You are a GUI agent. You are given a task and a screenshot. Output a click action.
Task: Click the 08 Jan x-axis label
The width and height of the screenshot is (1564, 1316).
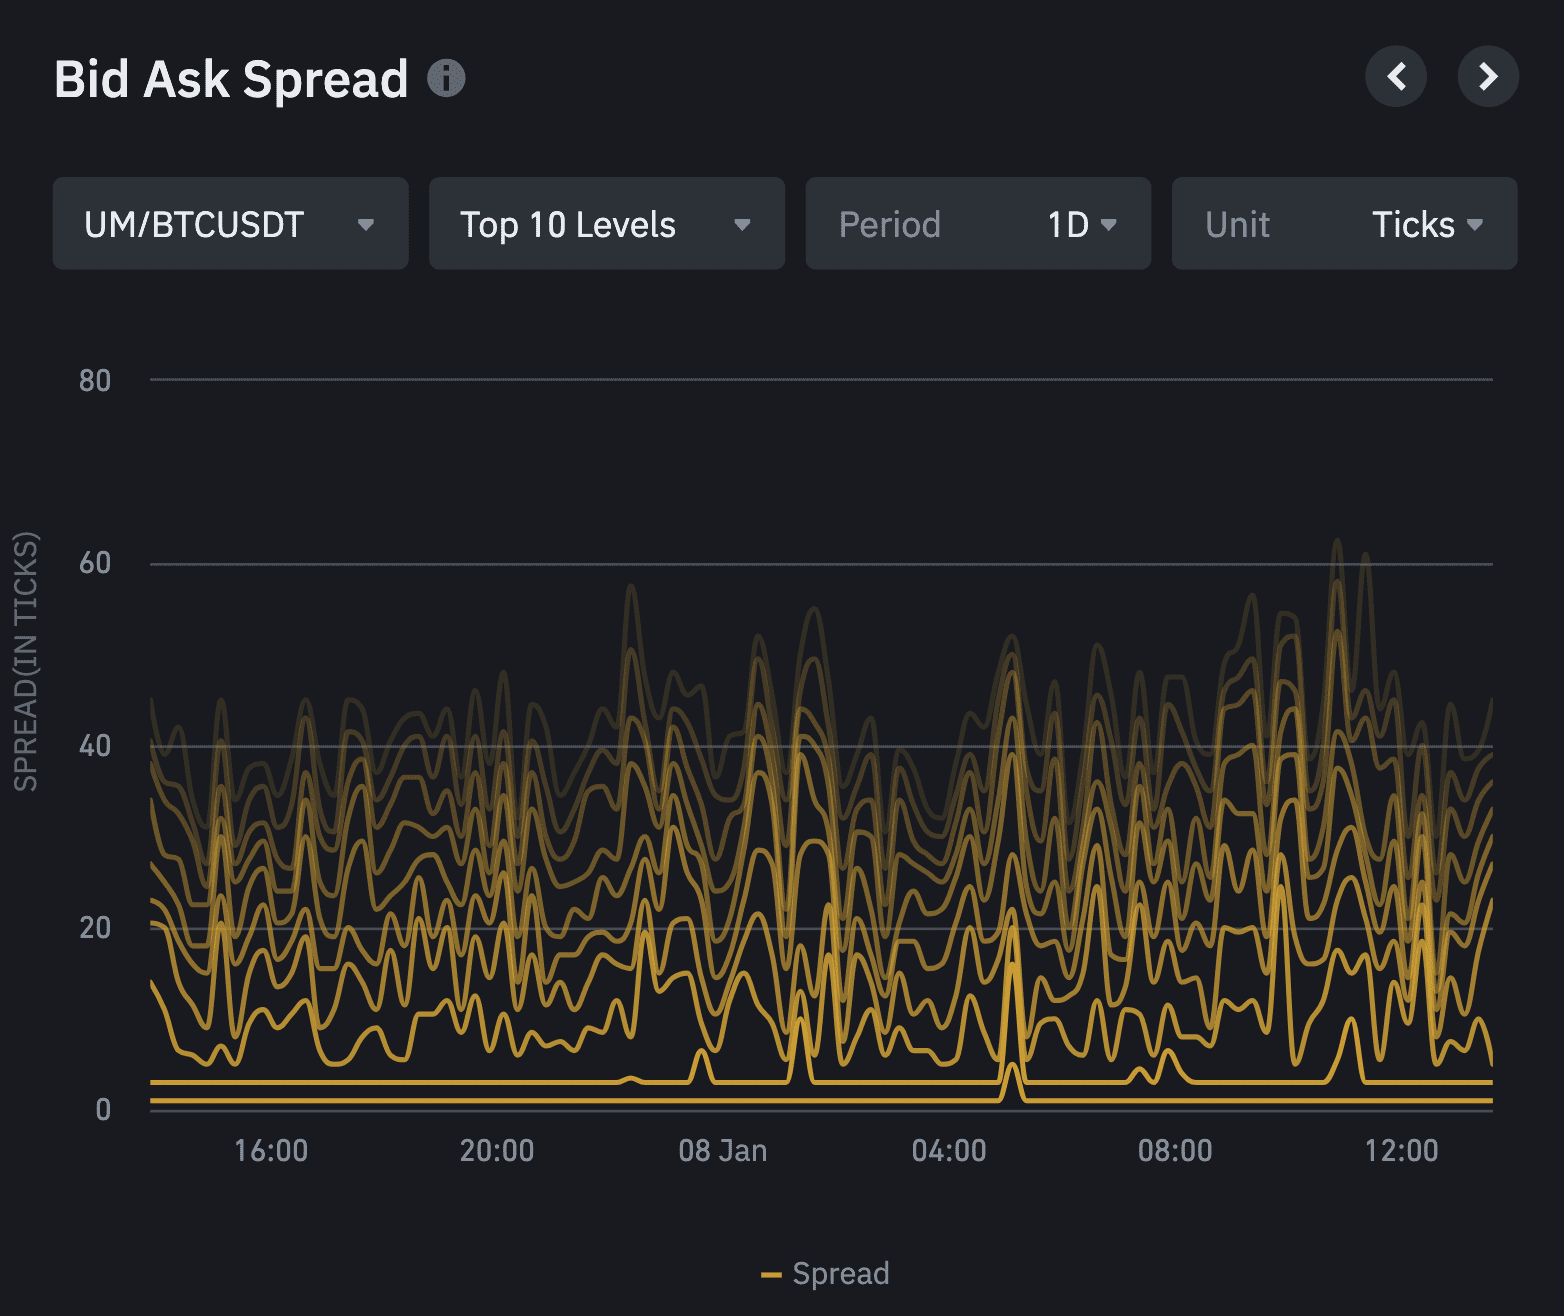tap(723, 1151)
